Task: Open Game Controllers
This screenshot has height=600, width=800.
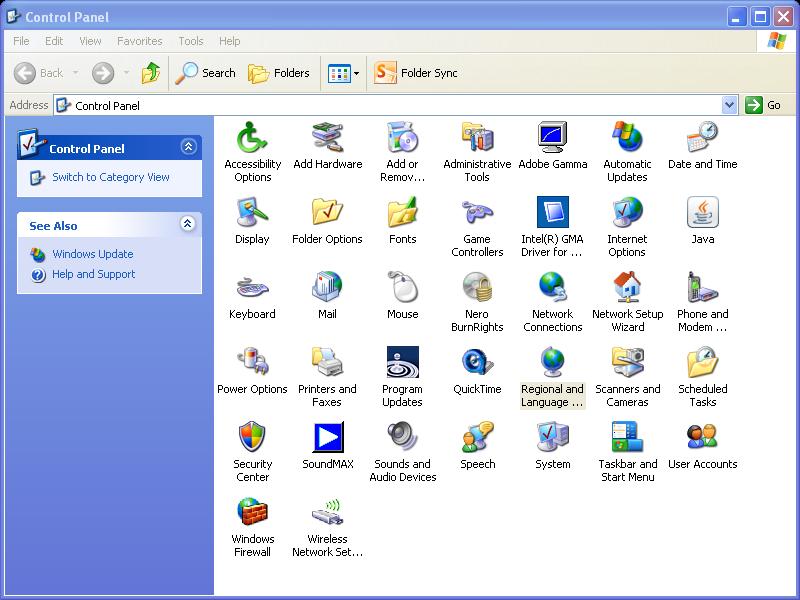Action: (x=477, y=227)
